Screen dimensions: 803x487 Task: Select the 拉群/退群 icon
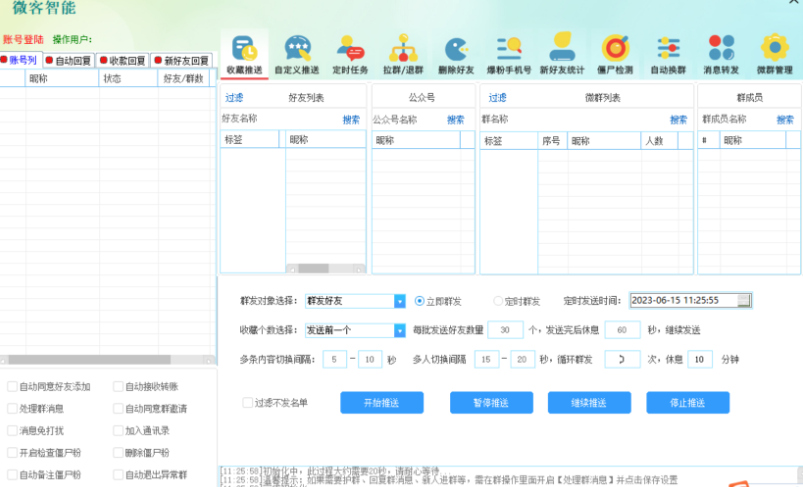coord(403,48)
